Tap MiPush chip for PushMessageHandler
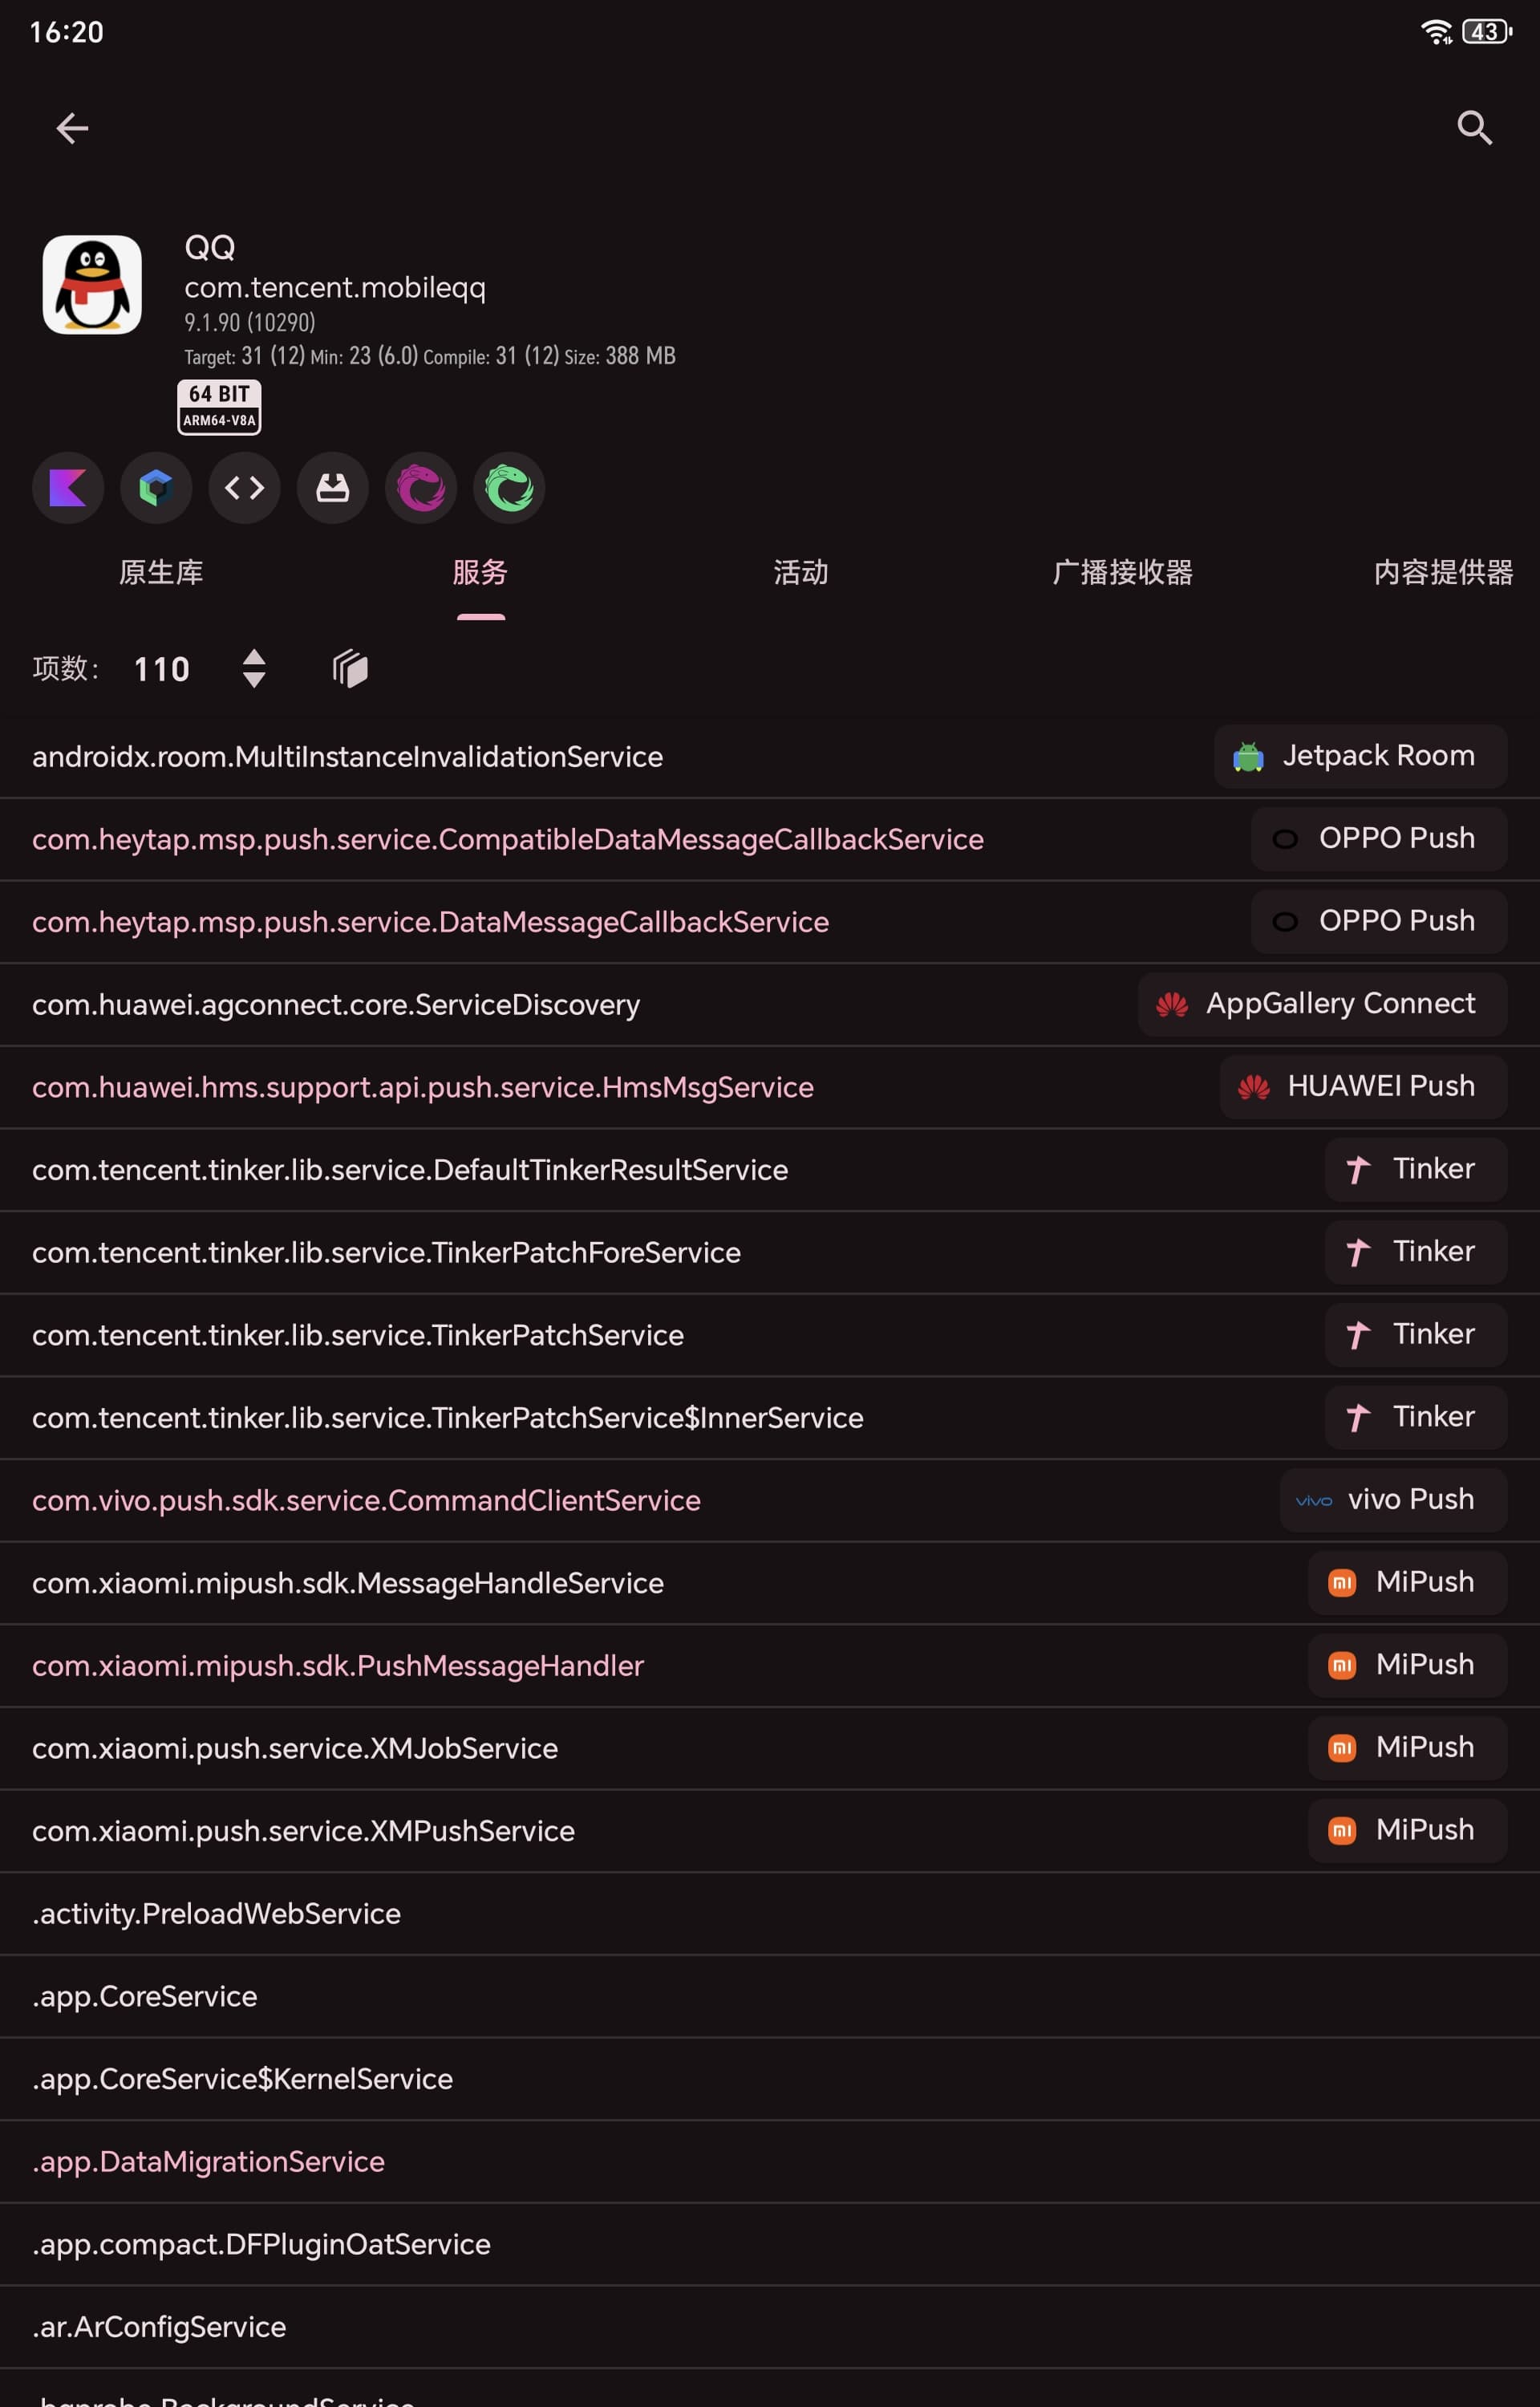 coord(1407,1665)
